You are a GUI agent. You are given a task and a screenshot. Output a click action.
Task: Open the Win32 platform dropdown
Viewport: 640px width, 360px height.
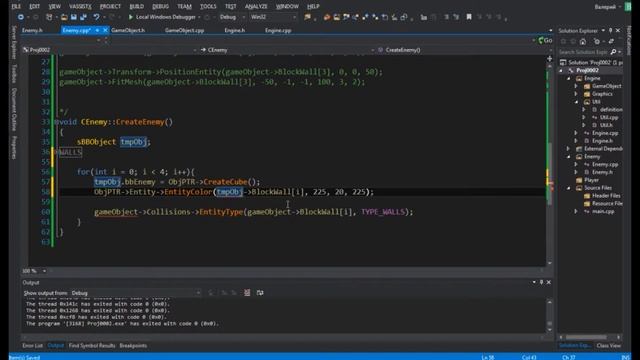click(294, 17)
